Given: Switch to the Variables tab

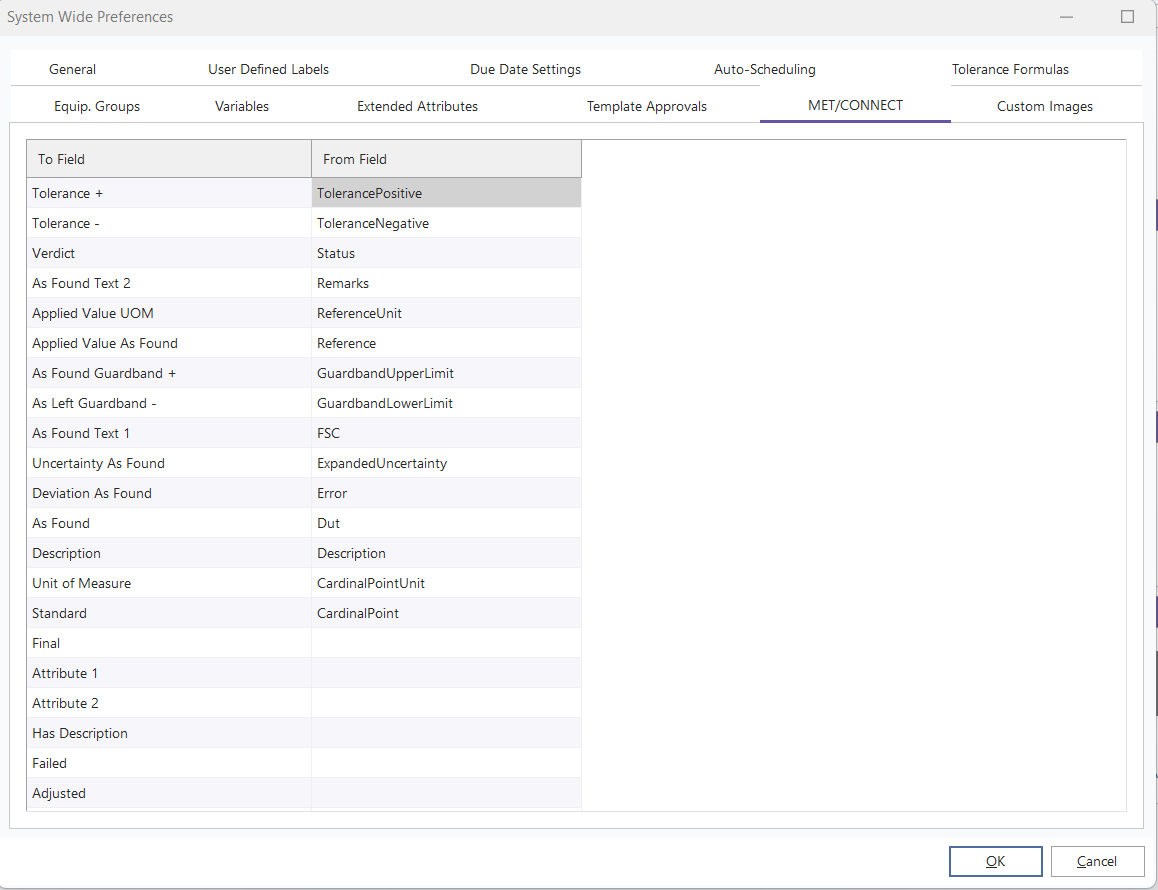Looking at the screenshot, I should 242,106.
